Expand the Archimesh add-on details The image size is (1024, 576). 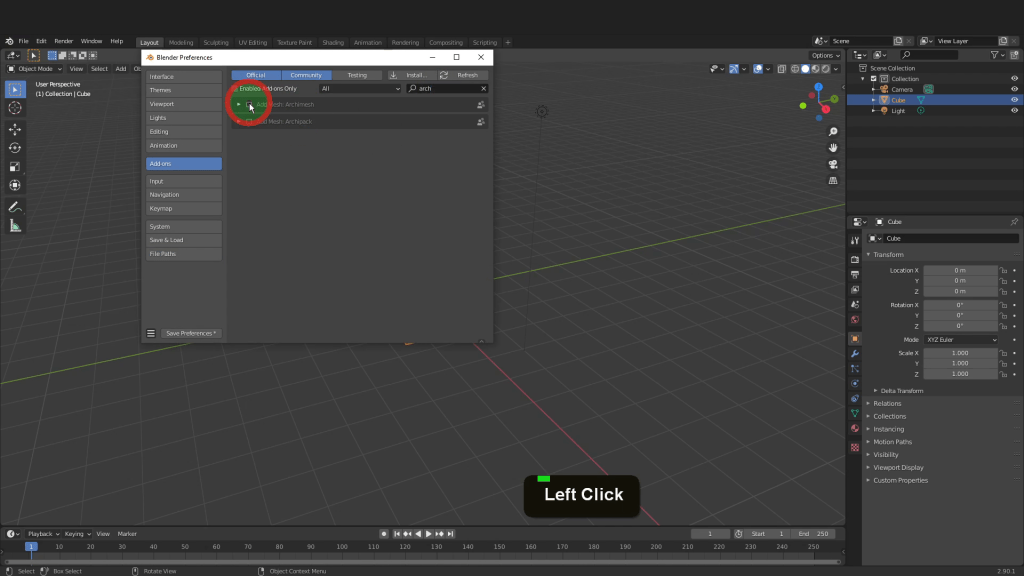click(x=238, y=104)
